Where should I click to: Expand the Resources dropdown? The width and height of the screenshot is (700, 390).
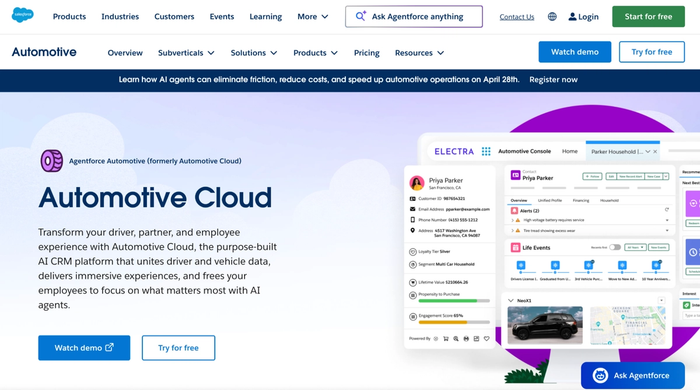pos(419,53)
